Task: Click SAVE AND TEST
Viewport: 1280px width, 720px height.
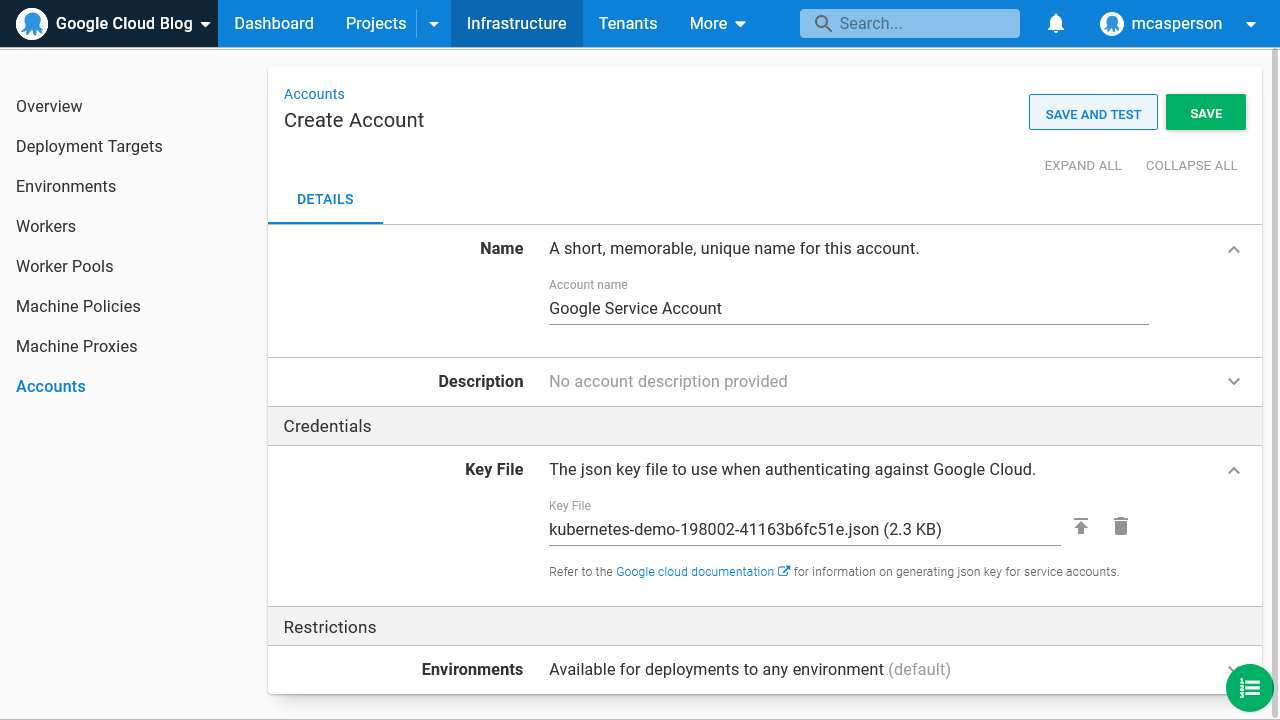Action: 1093,112
